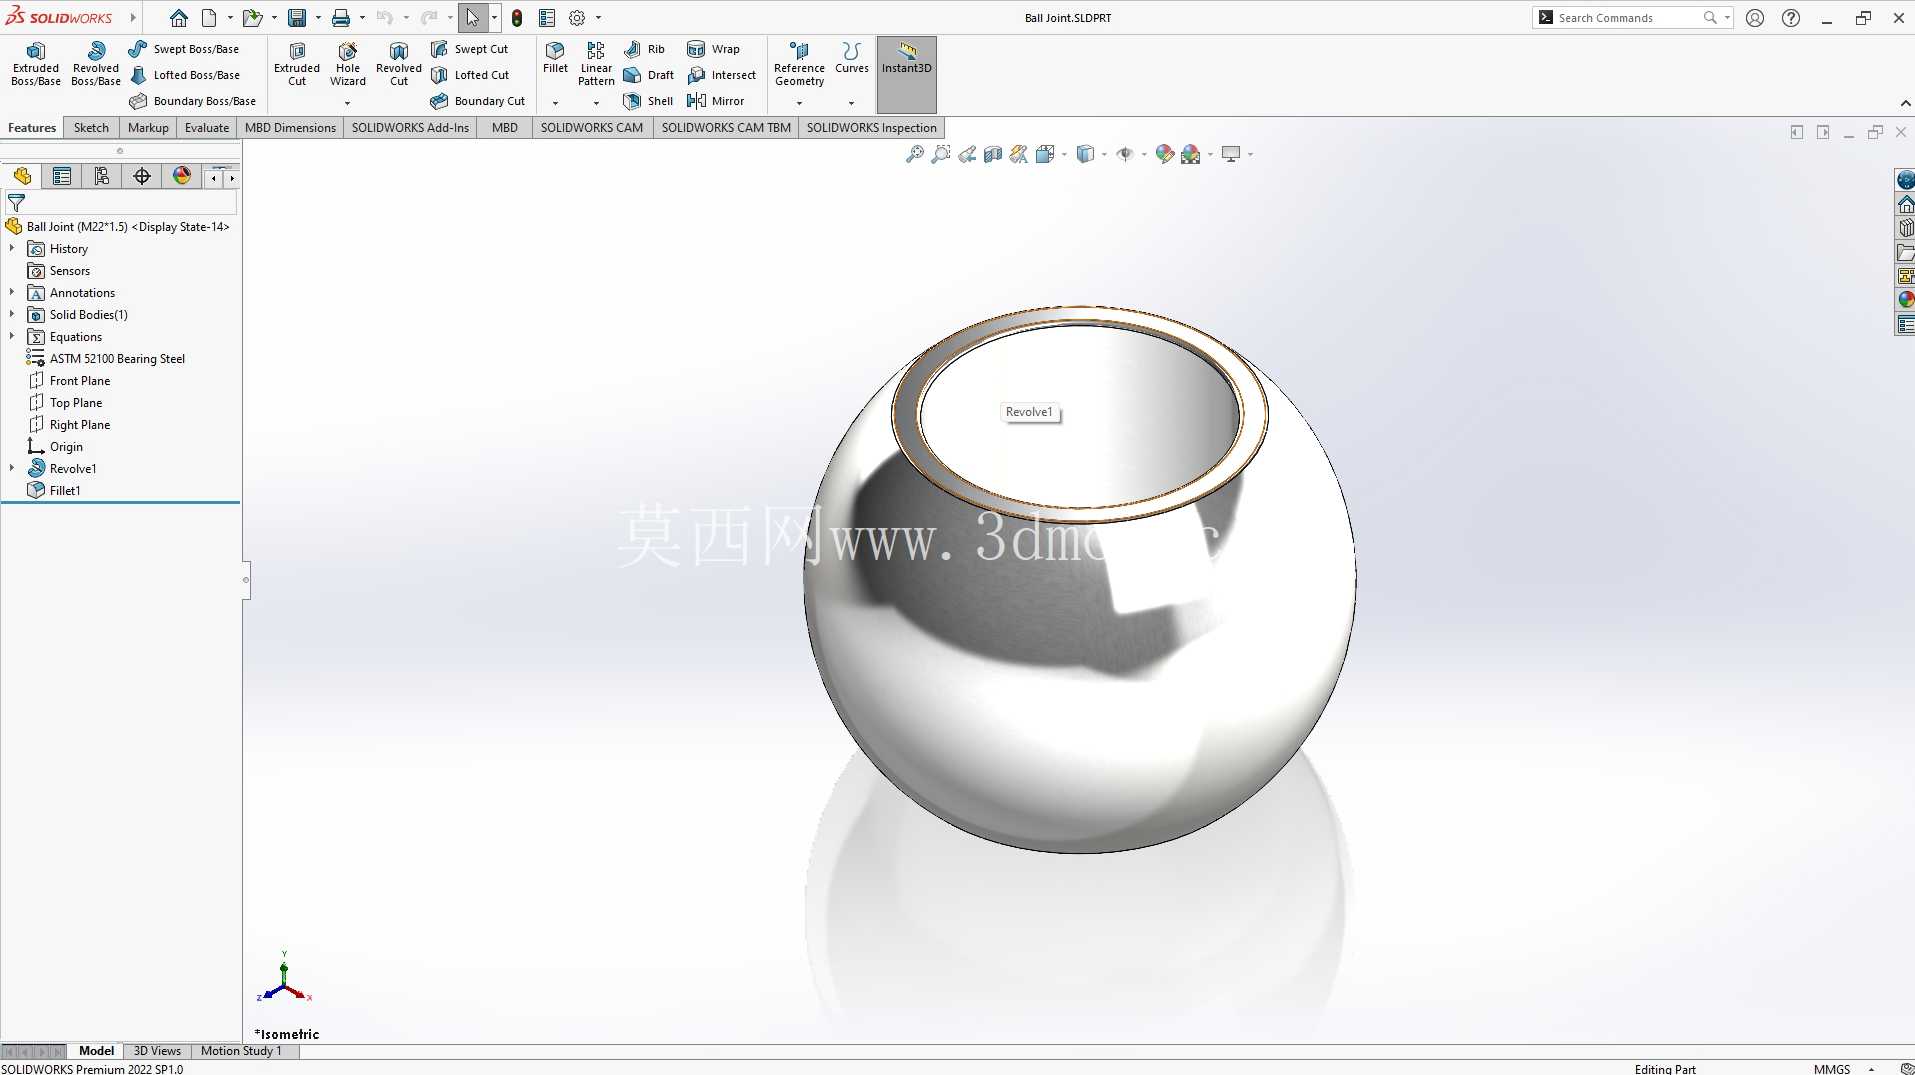Select the Revolved Cut tool
The image size is (1915, 1075).
click(x=399, y=65)
